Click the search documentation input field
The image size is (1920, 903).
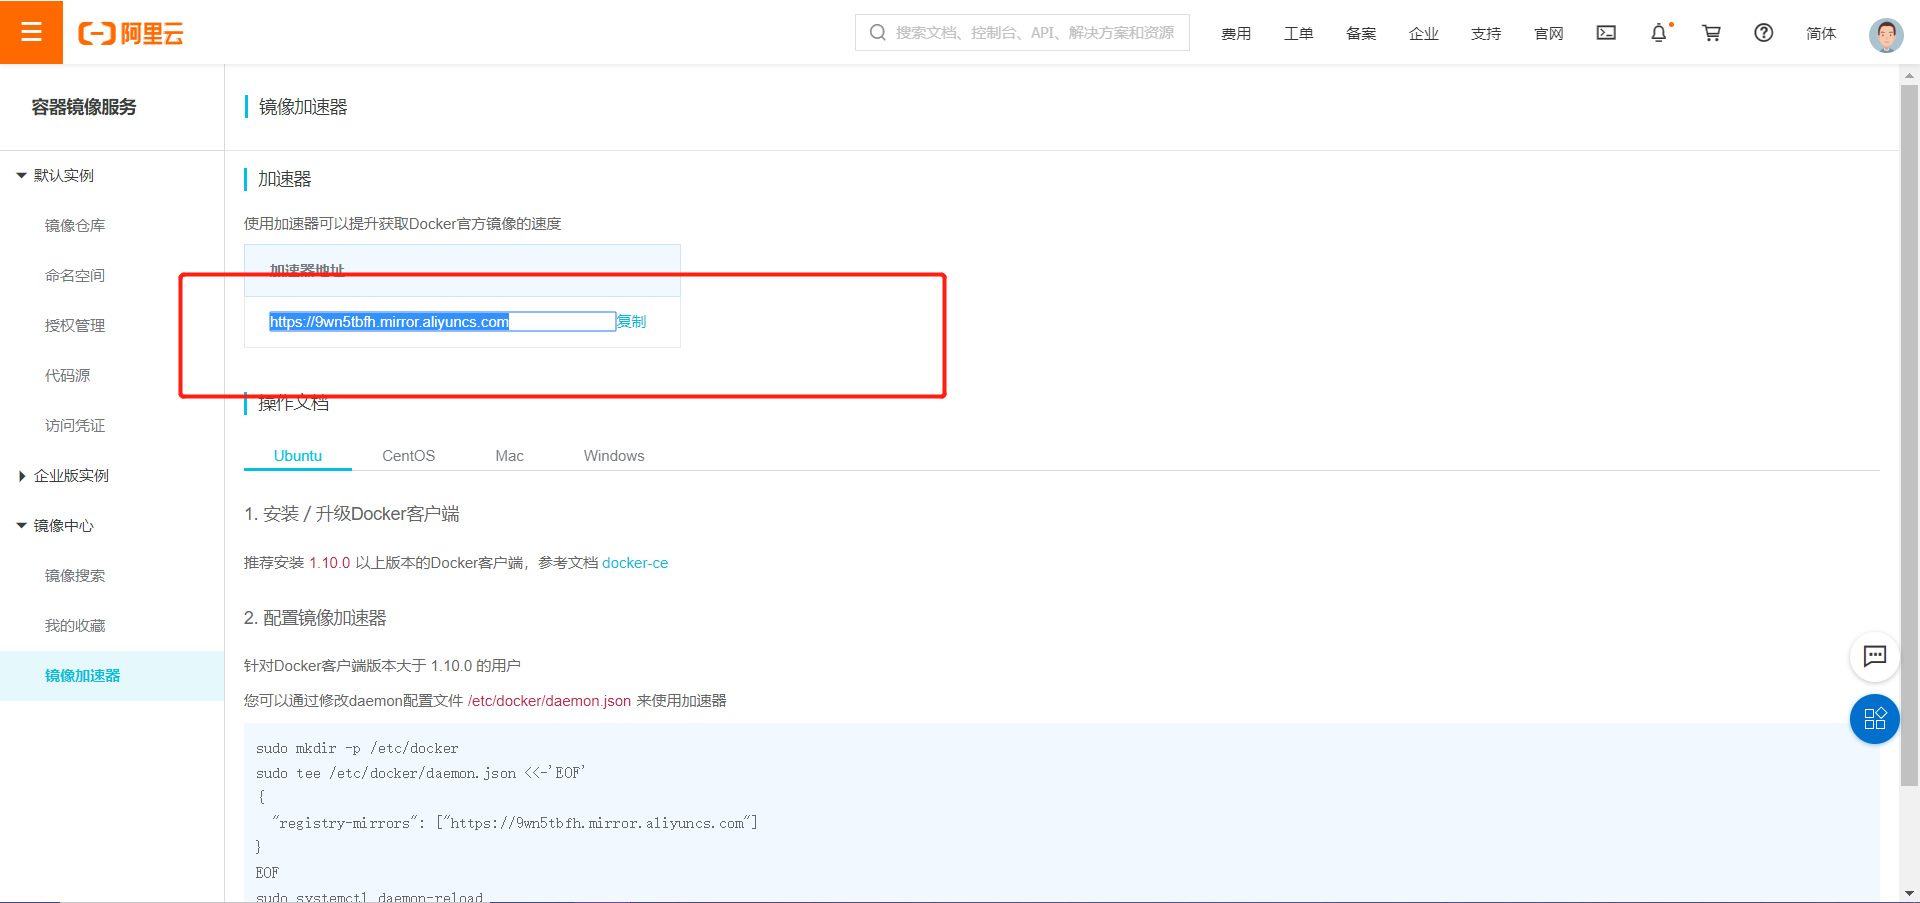pyautogui.click(x=1021, y=32)
